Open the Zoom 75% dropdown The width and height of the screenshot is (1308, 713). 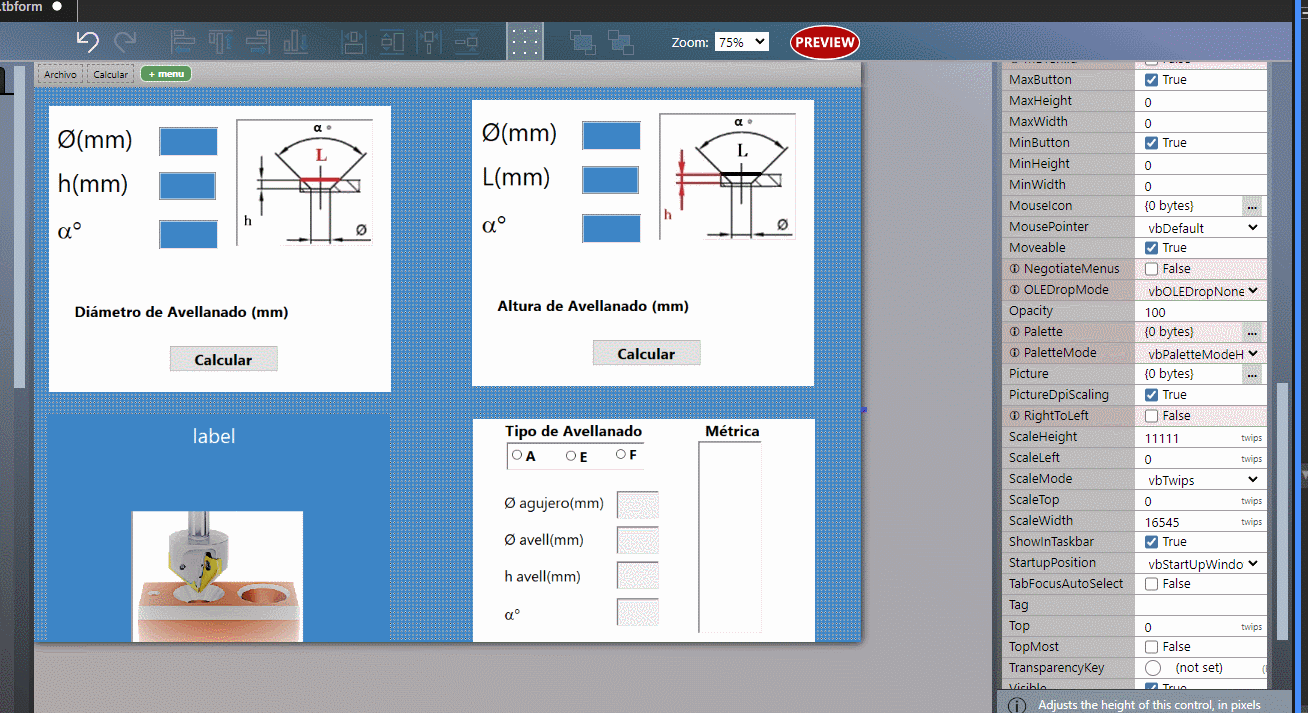pos(742,42)
